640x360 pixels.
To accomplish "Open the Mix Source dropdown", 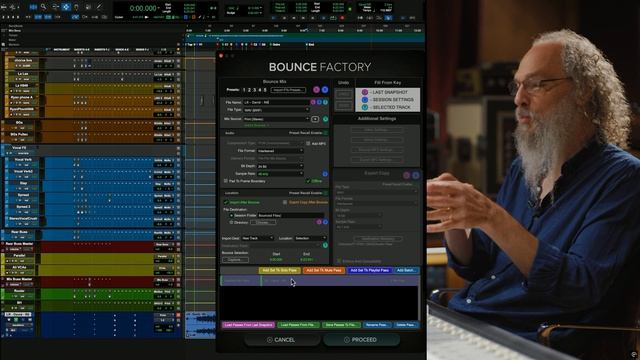I will pos(276,119).
